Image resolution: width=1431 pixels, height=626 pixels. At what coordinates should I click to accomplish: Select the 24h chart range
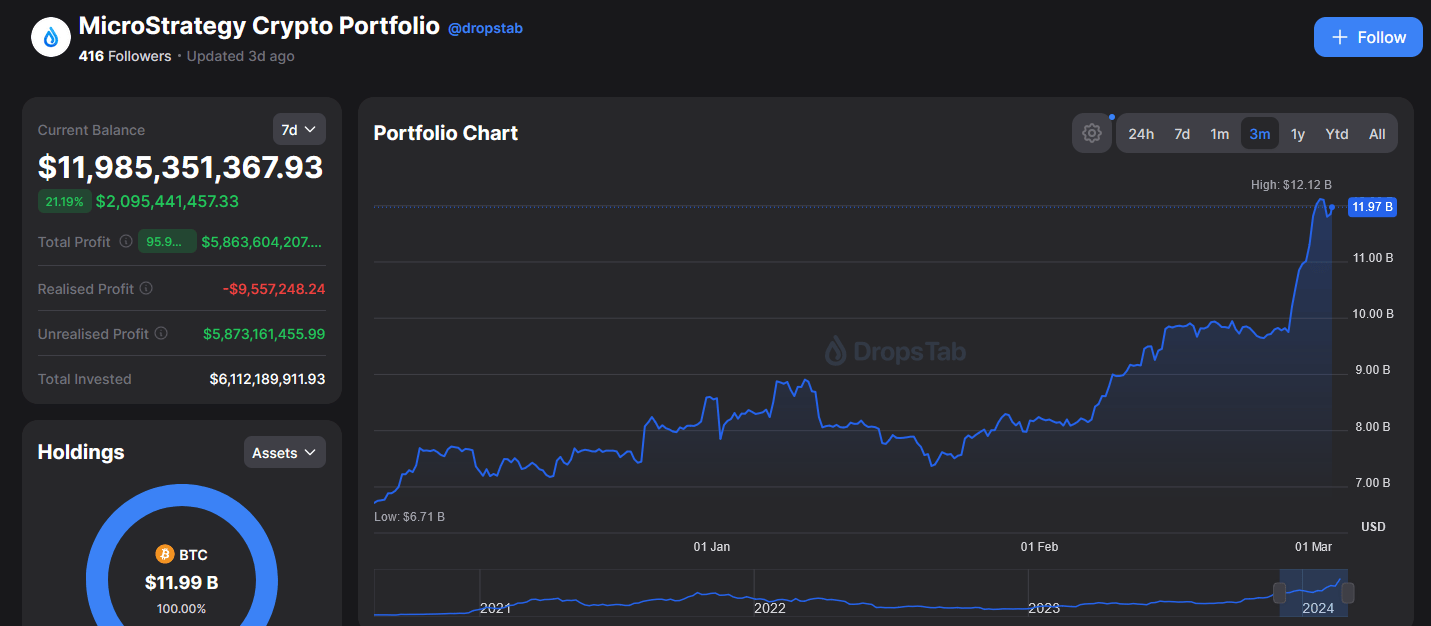(1141, 134)
